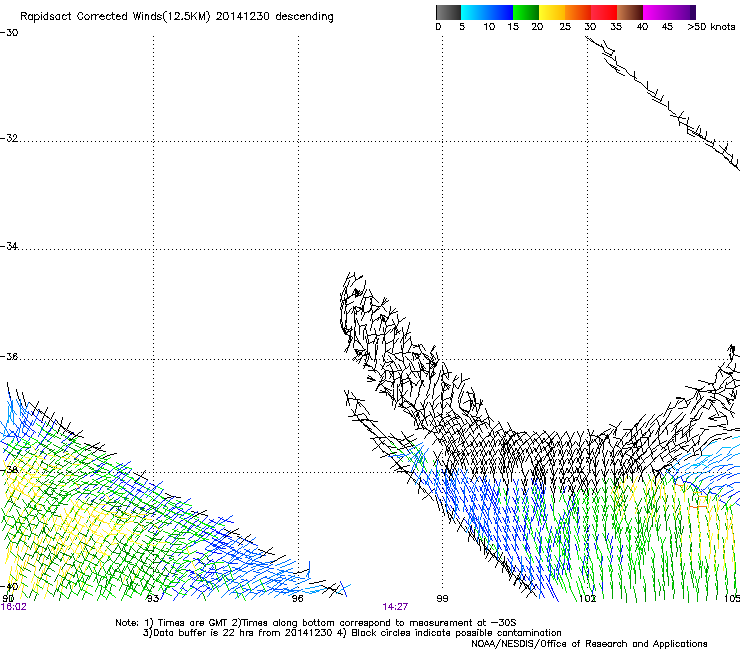The width and height of the screenshot is (740, 650).
Task: Click the latitude label -34
Action: coord(9,246)
